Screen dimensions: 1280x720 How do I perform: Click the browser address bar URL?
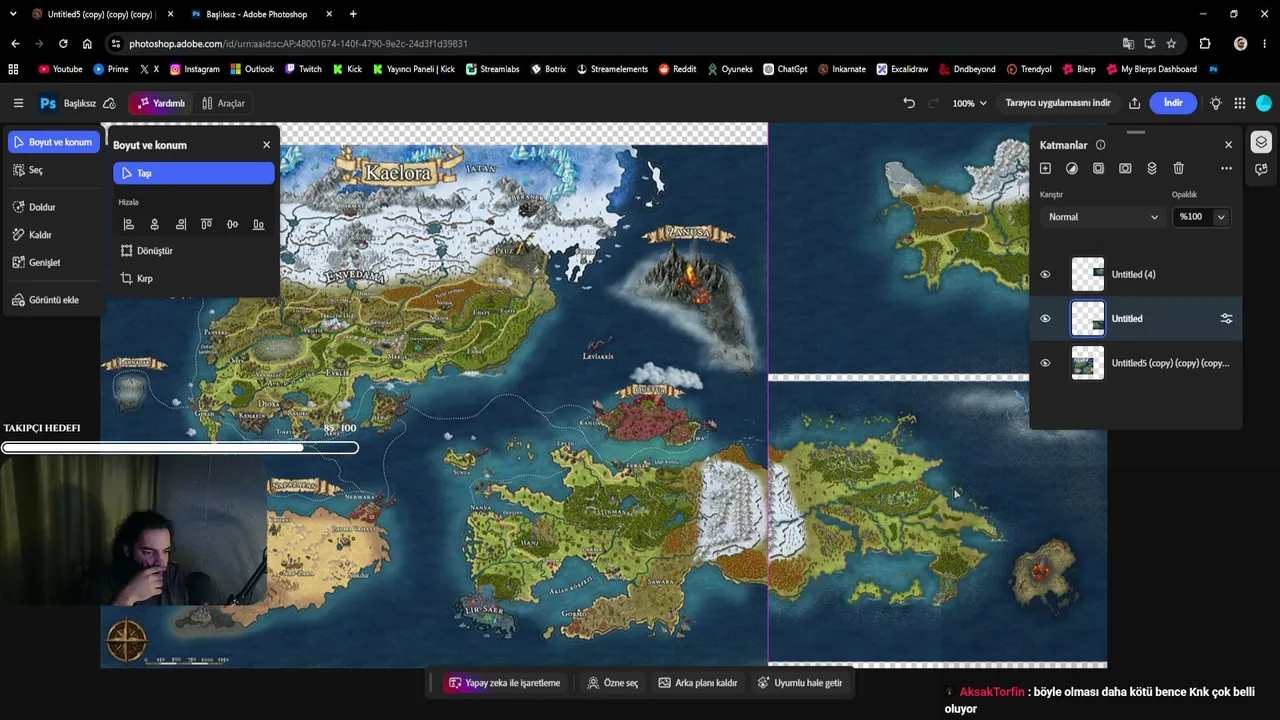click(x=298, y=44)
